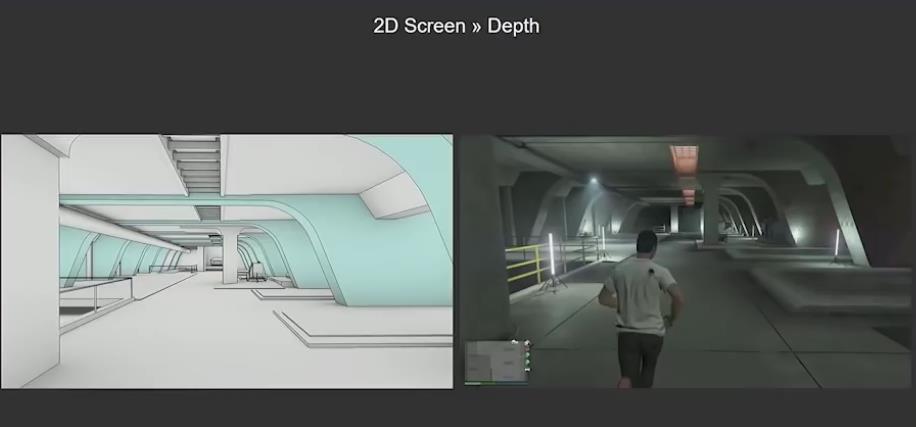Screen dimensions: 916x427
Task: Click the minimap in the gameplay HUD
Action: [497, 362]
